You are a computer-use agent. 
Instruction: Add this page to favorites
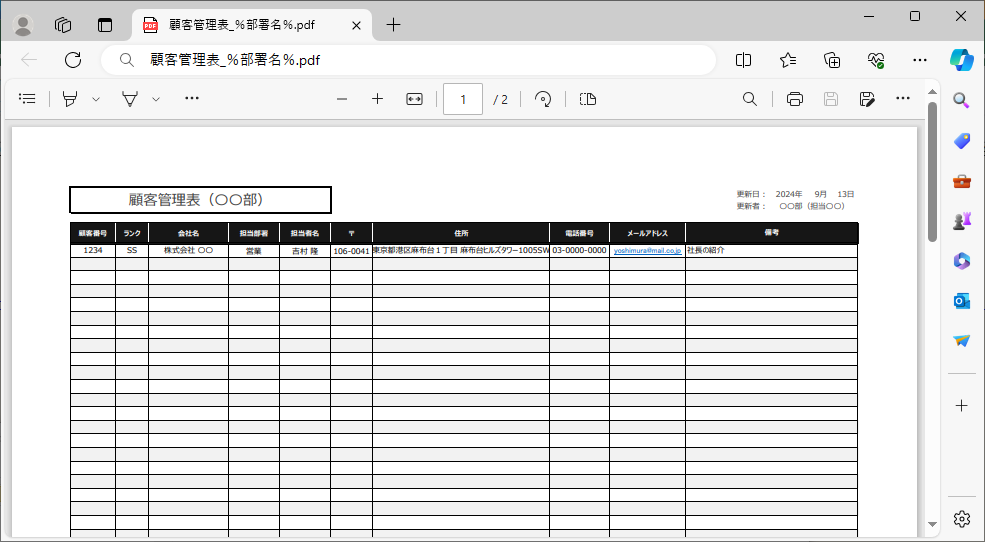pos(788,60)
